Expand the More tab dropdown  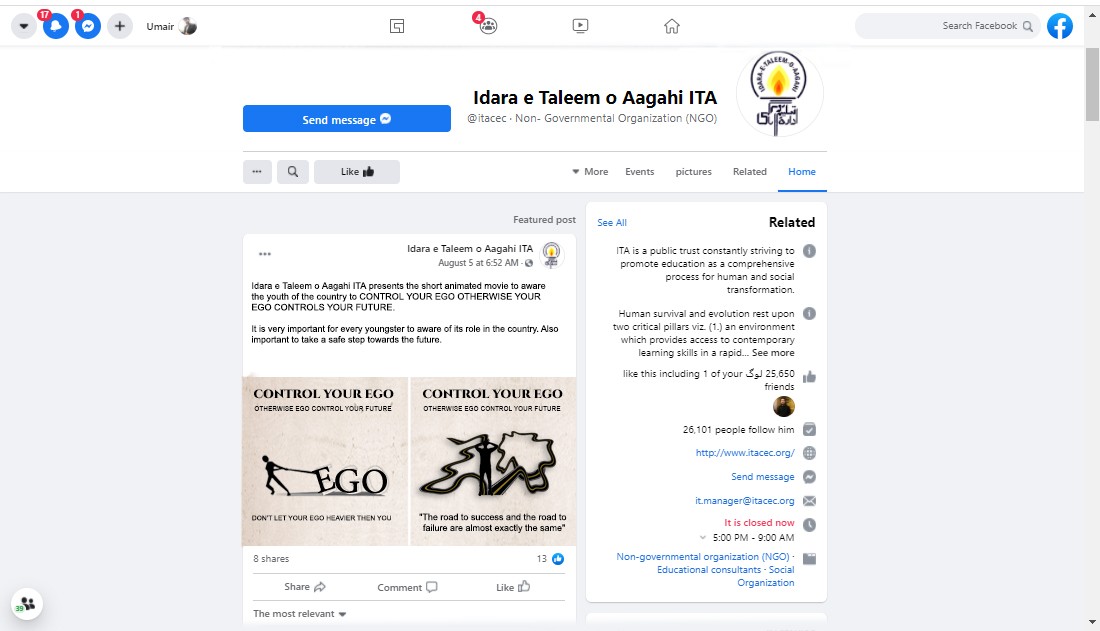pos(590,172)
